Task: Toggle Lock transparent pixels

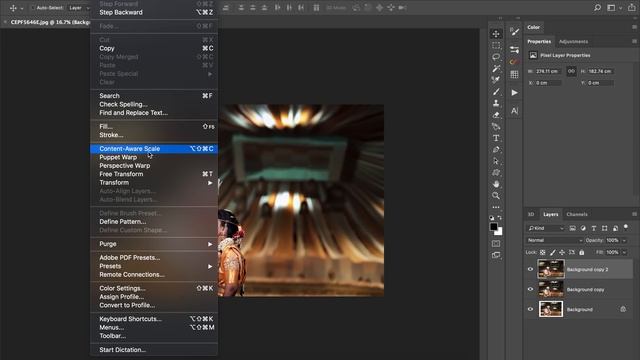Action: coord(542,253)
